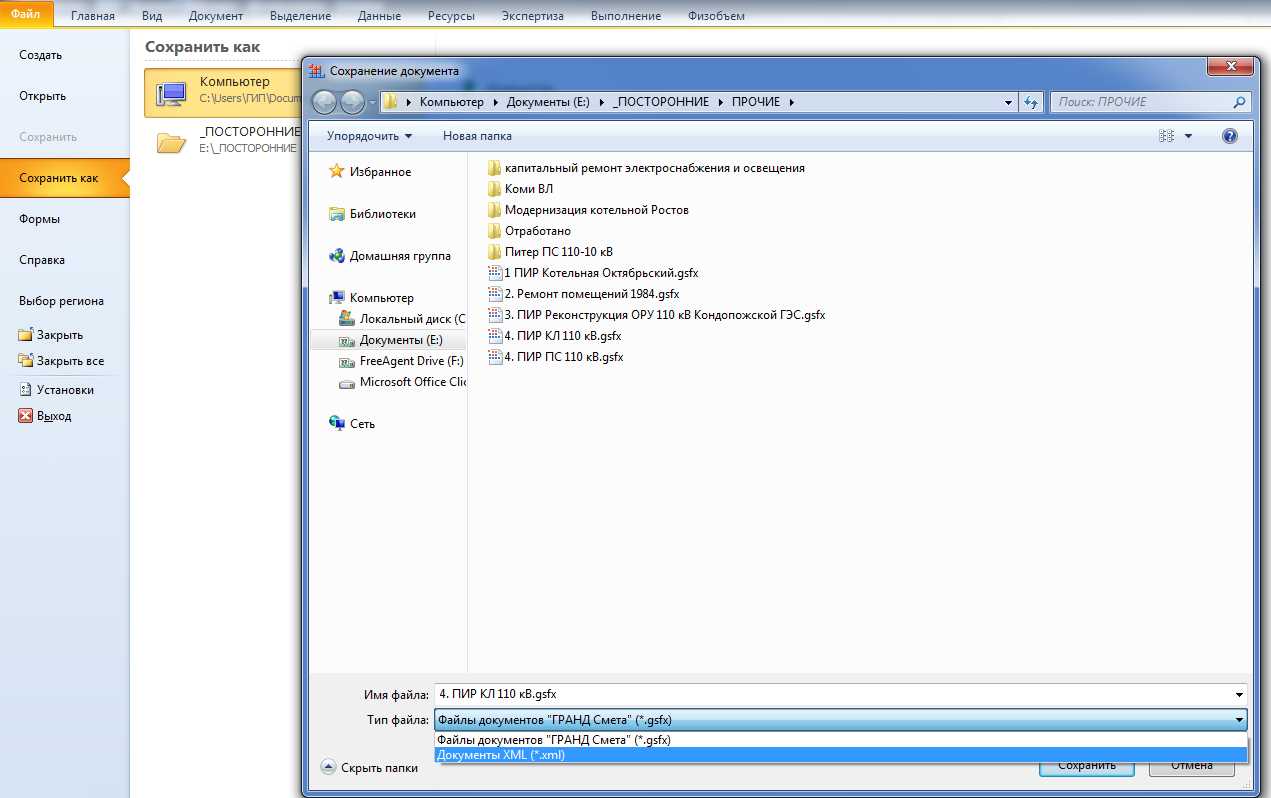The width and height of the screenshot is (1271, 798).
Task: Click the Имя файла text field
Action: [830, 694]
